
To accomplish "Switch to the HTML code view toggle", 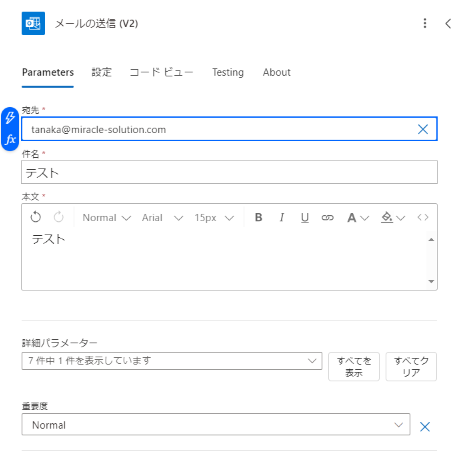I will click(423, 217).
